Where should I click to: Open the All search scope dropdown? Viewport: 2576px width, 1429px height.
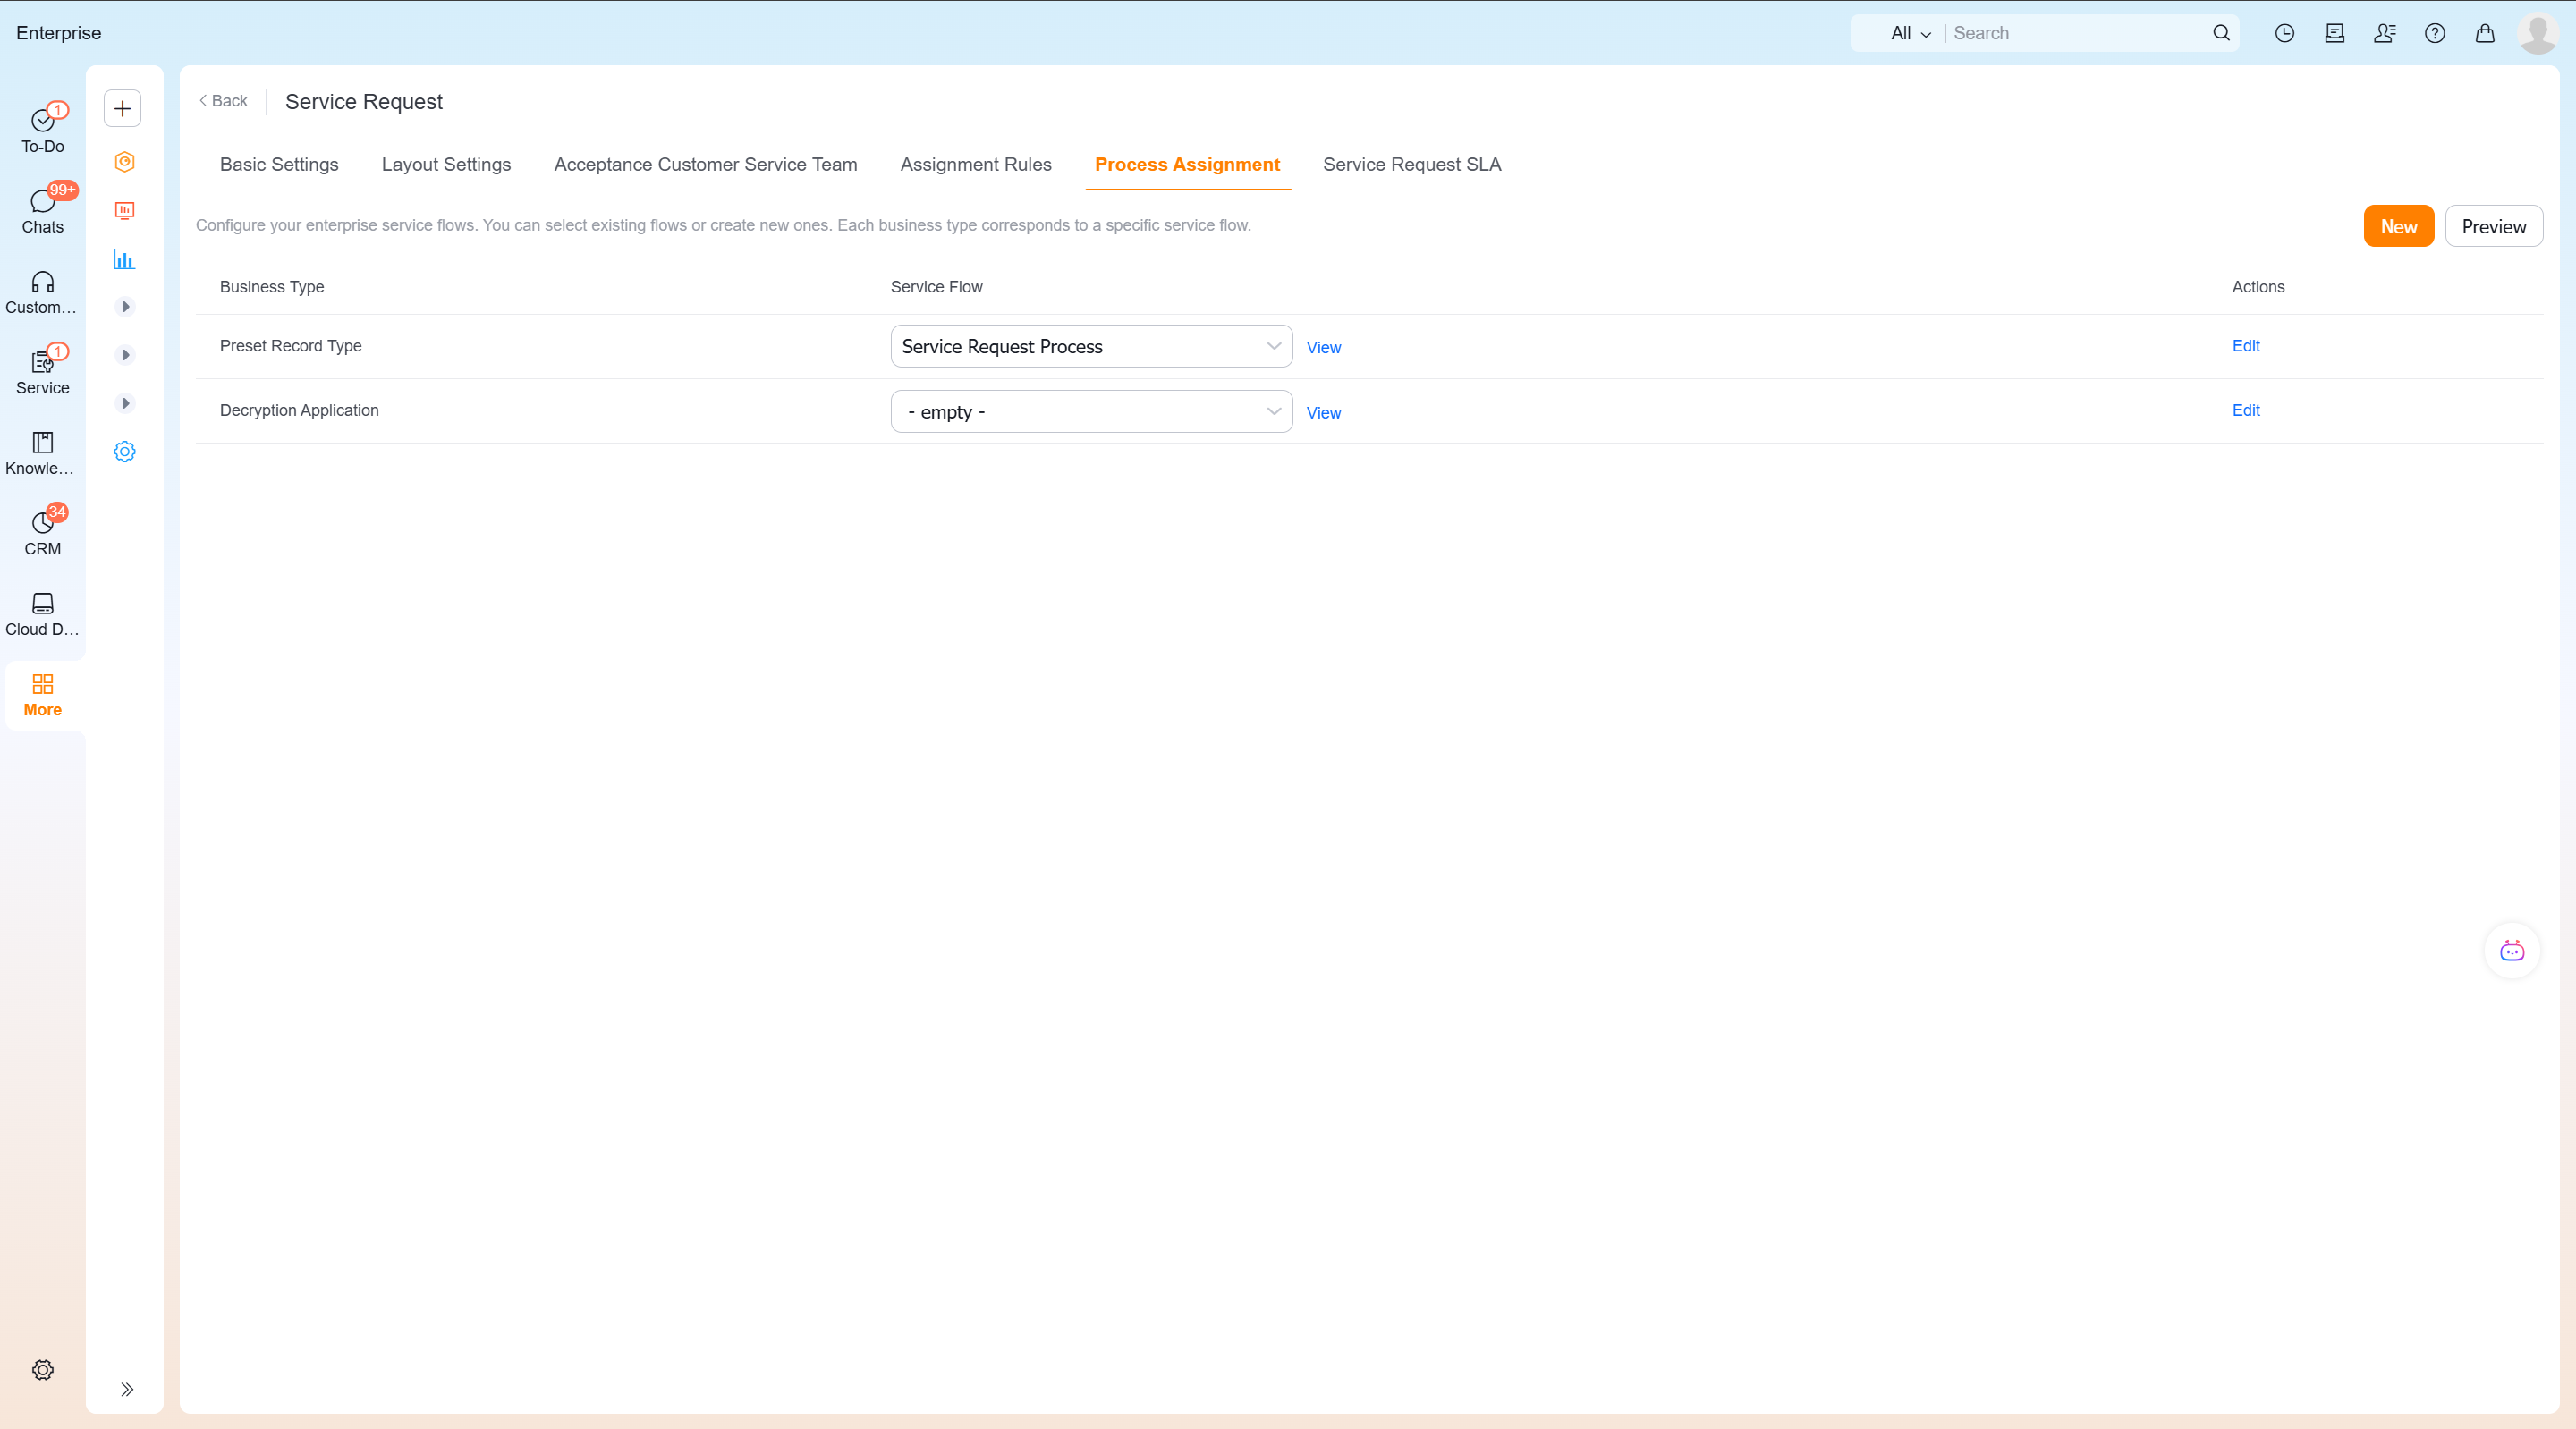coord(1910,33)
